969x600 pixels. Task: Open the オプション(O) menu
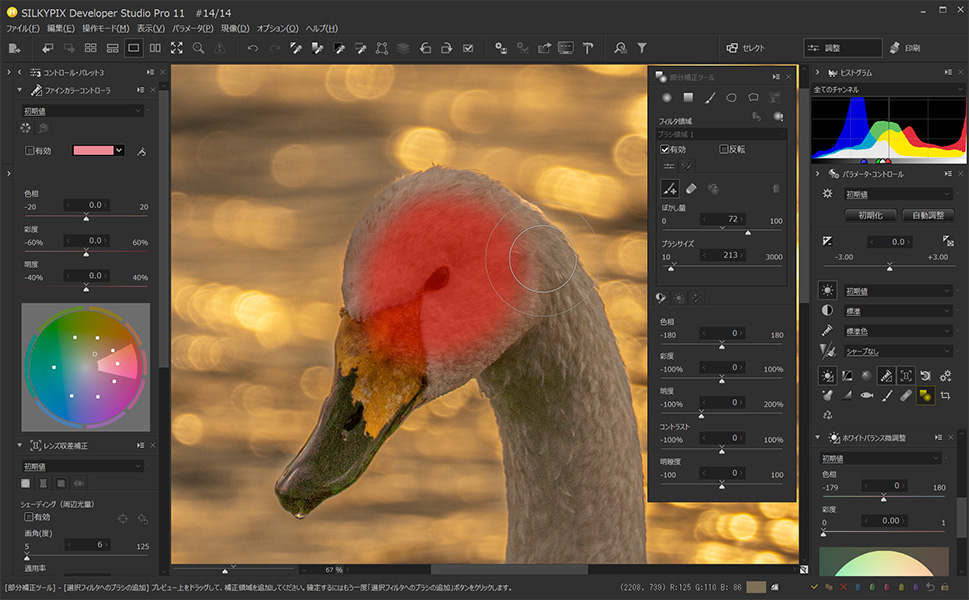[277, 28]
